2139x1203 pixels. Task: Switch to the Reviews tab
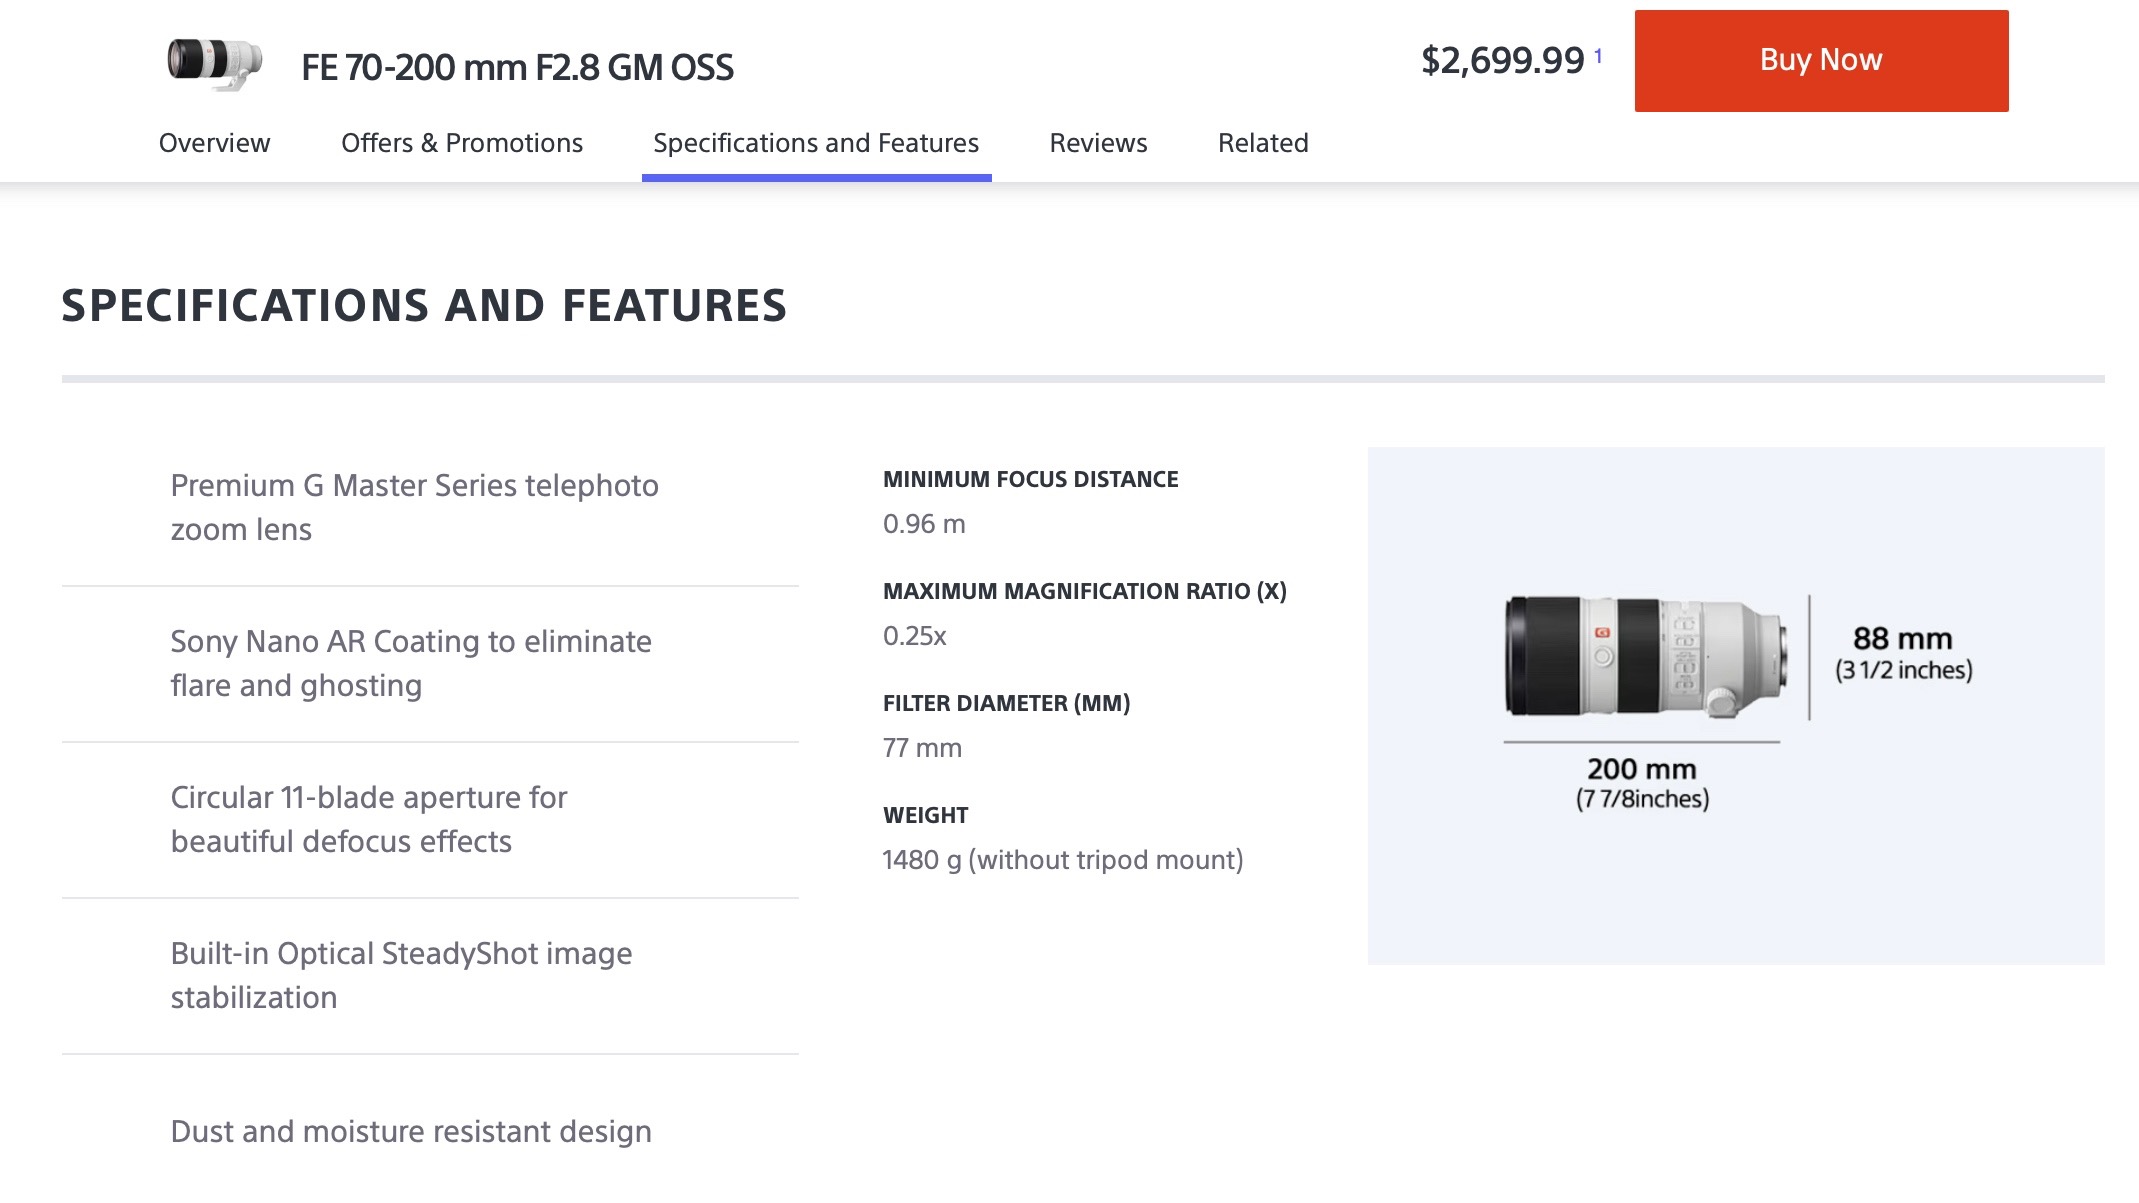pyautogui.click(x=1098, y=143)
